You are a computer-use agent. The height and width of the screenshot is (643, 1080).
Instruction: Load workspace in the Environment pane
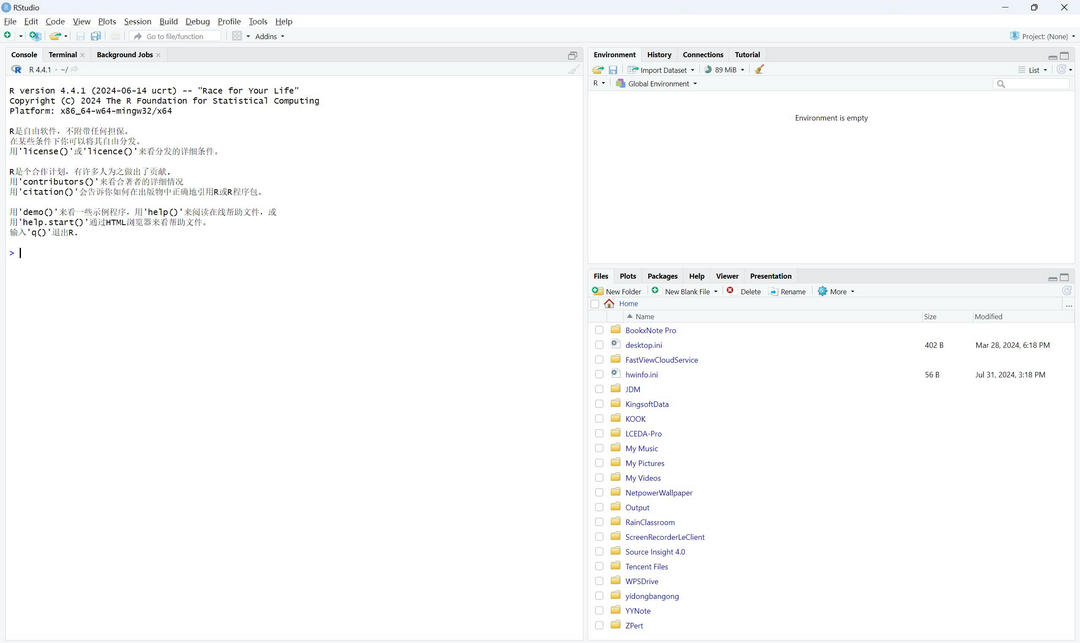point(597,69)
